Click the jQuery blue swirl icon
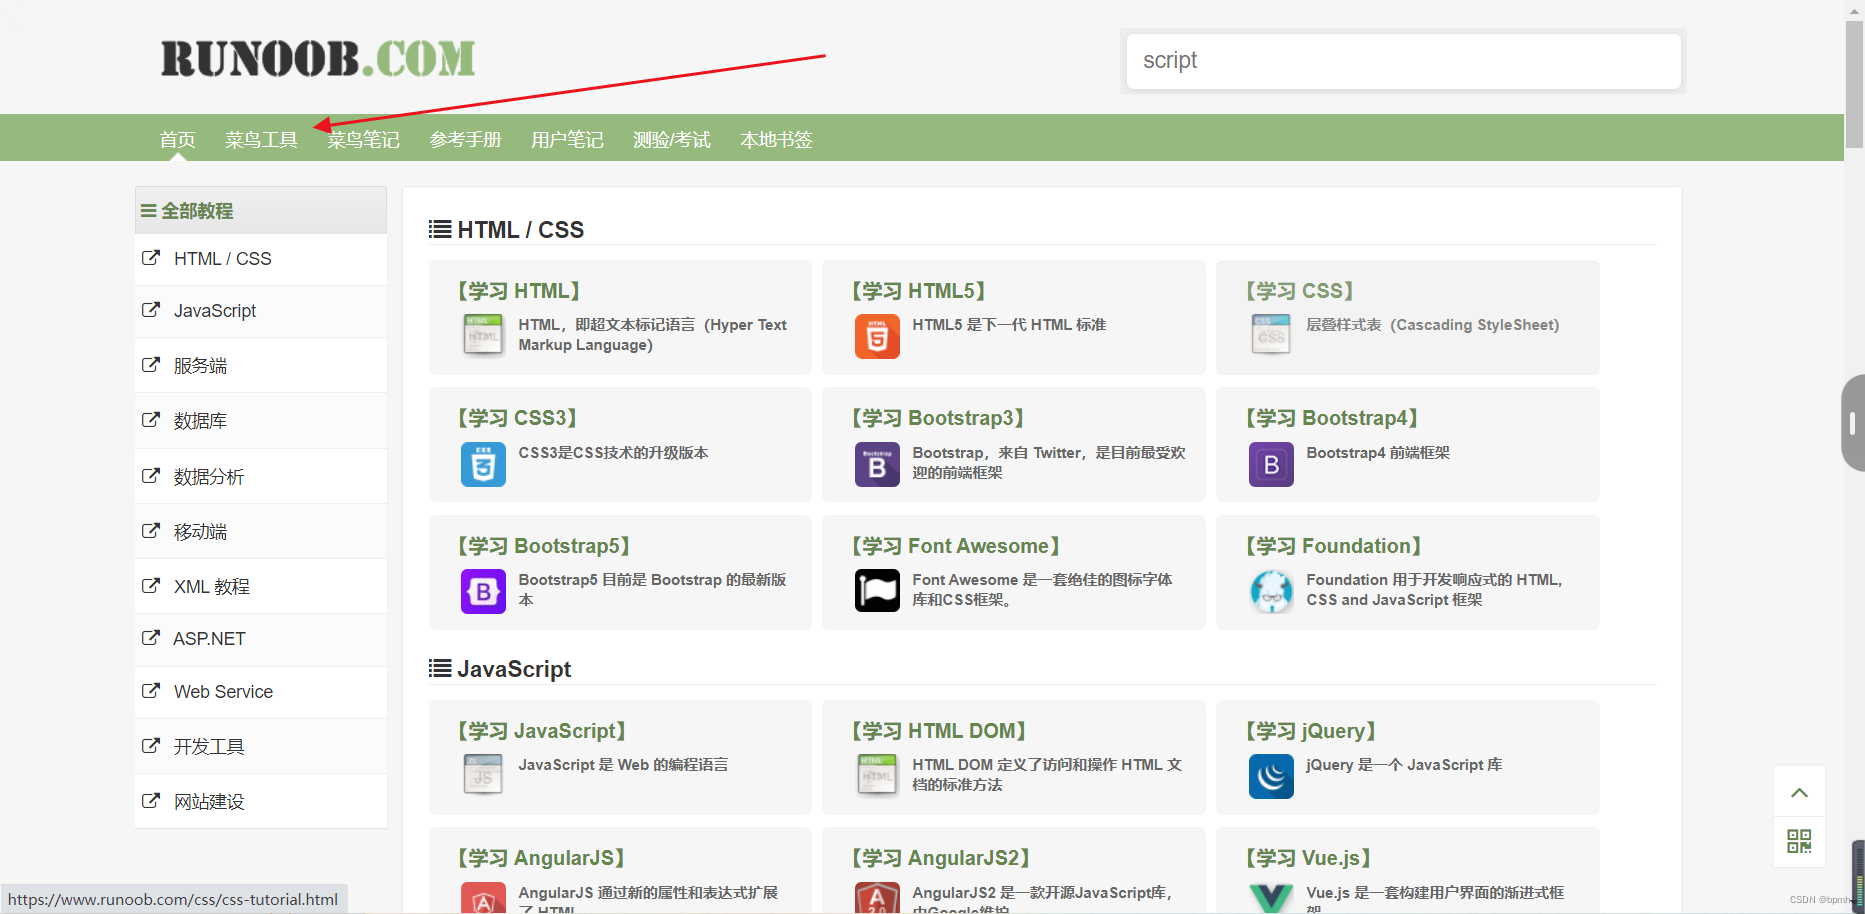 pos(1271,776)
